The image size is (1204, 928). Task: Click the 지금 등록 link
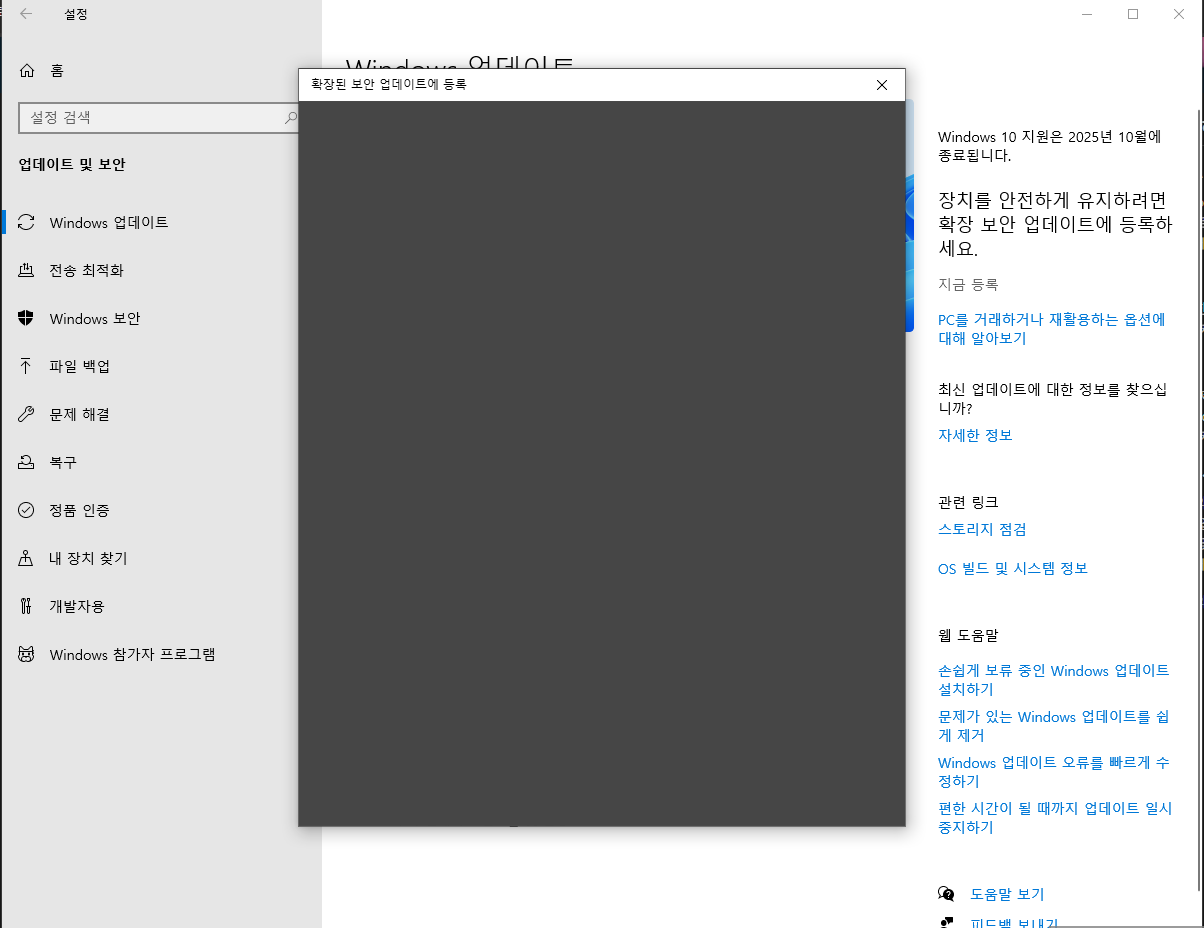click(968, 284)
